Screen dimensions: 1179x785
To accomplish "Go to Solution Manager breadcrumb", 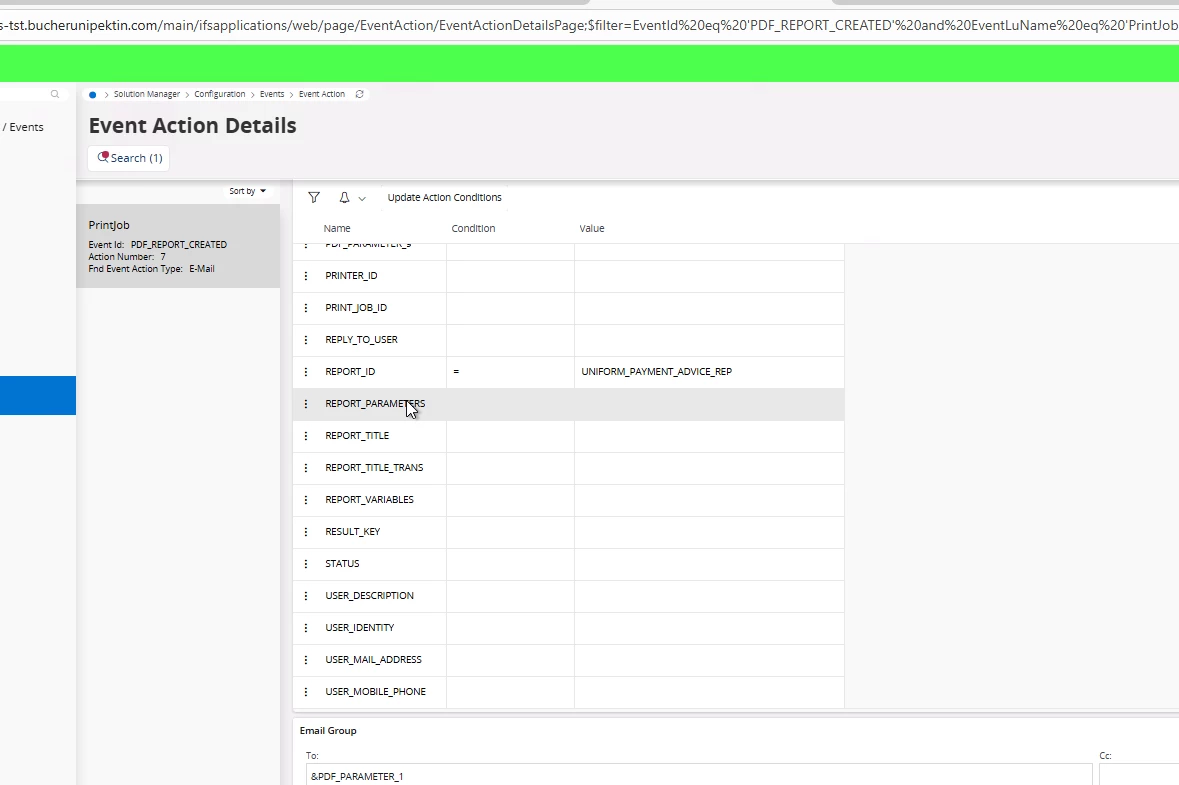I will (147, 94).
